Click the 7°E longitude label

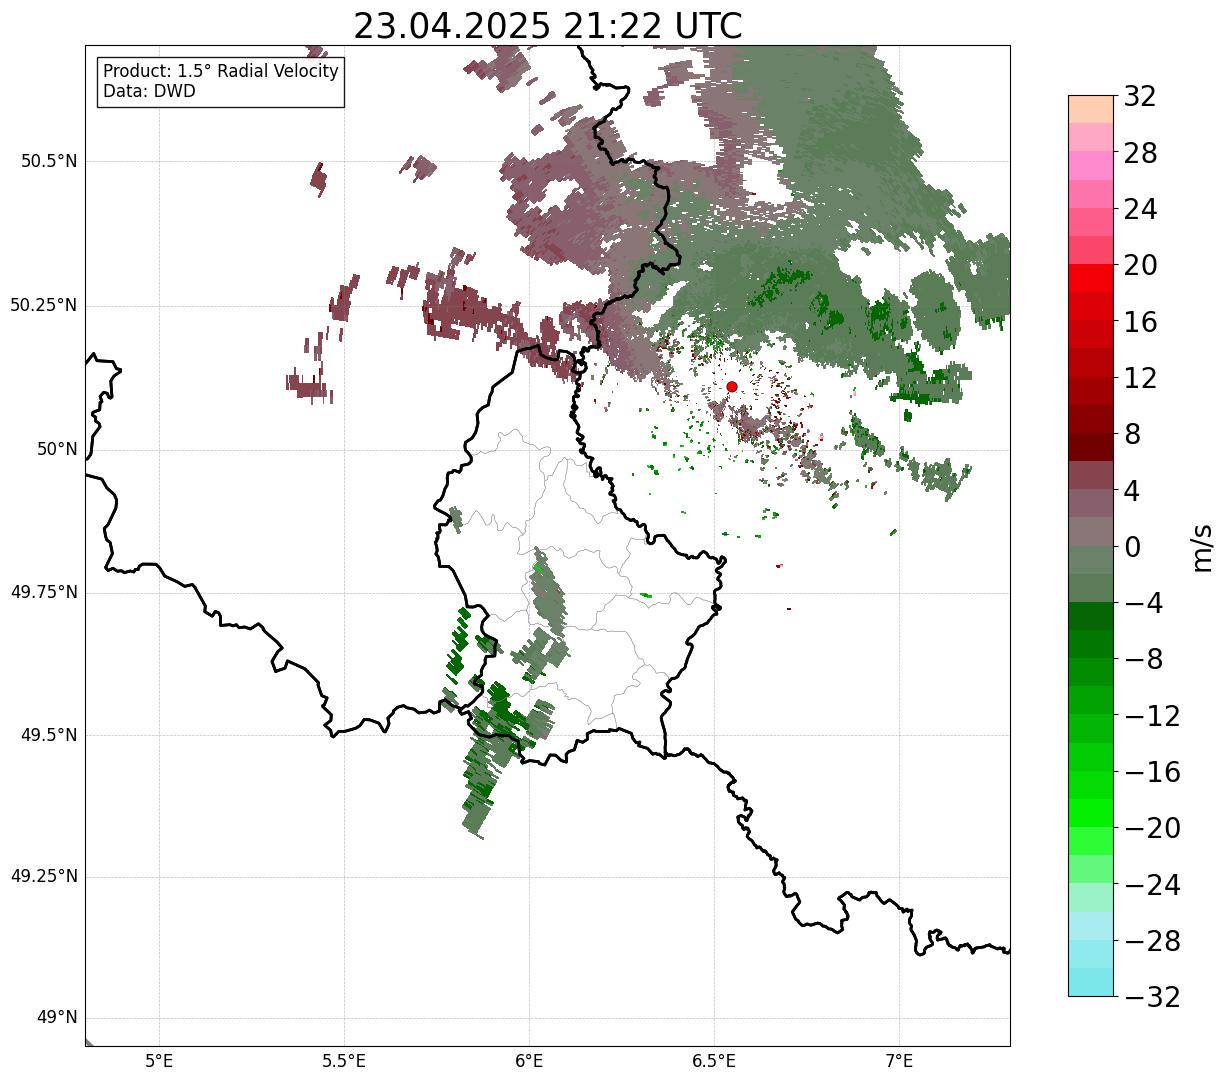click(899, 1061)
